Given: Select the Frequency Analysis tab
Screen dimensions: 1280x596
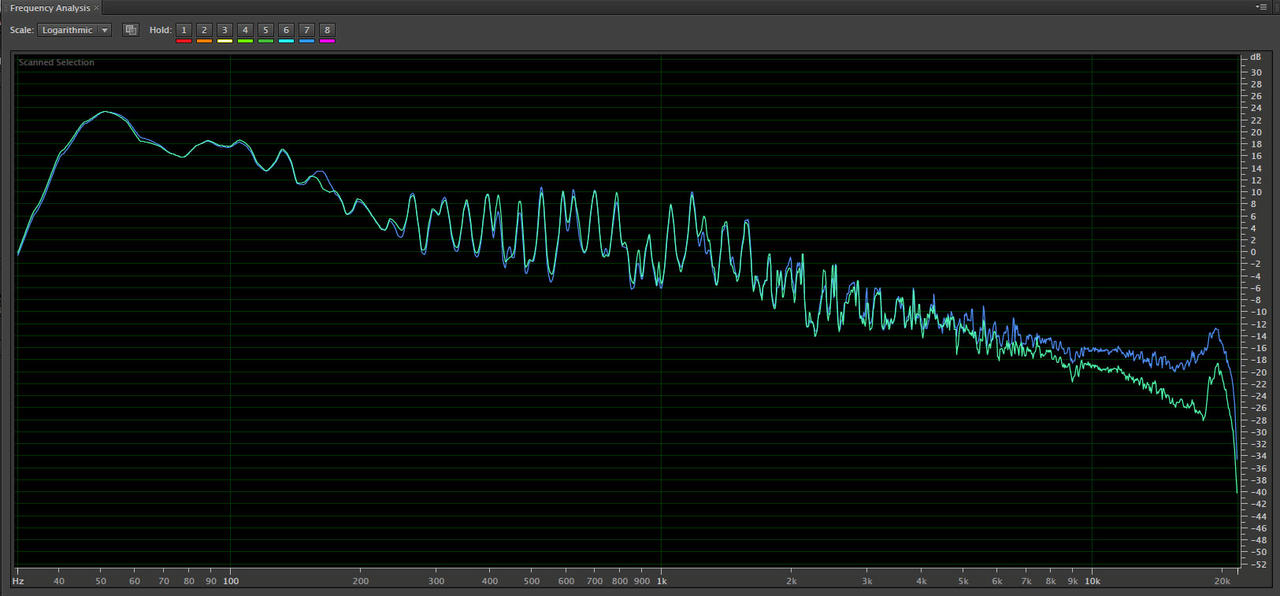Looking at the screenshot, I should (x=50, y=8).
